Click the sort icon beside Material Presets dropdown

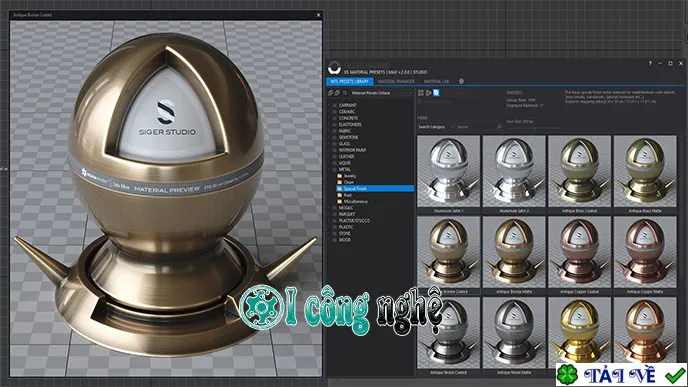click(344, 93)
